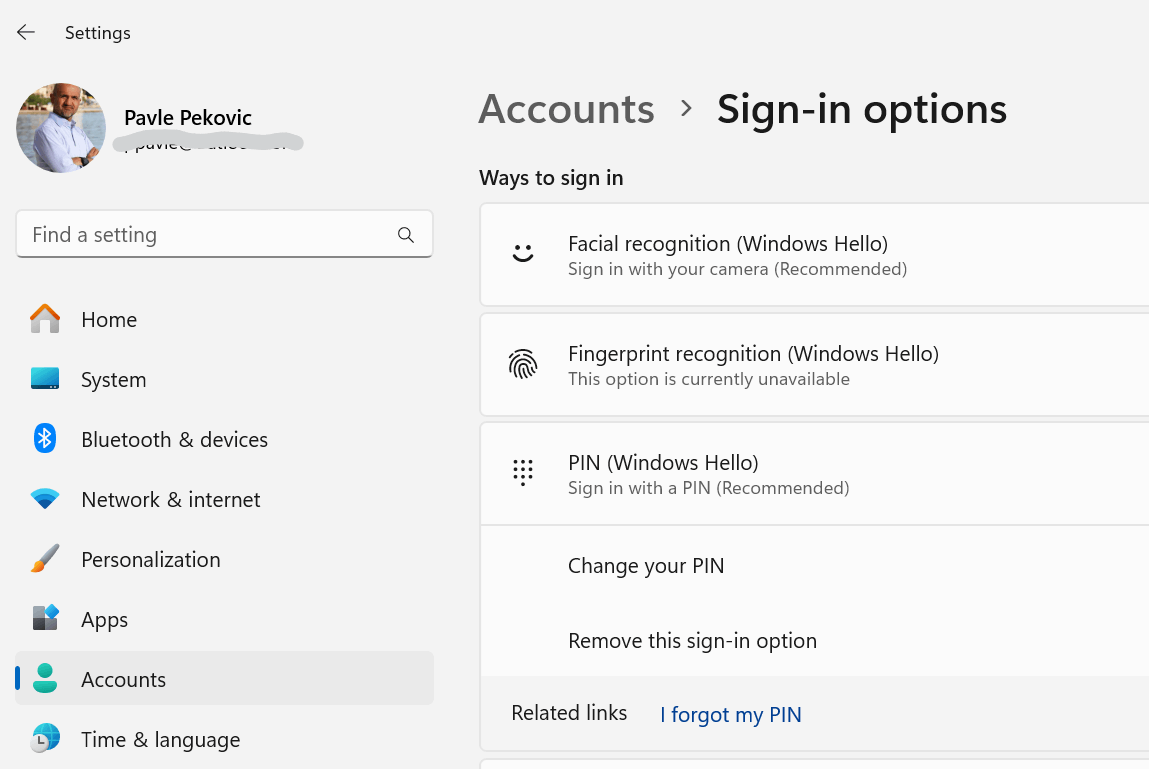Expand Facial recognition (Windows Hello) option
Viewport: 1149px width, 769px height.
tap(814, 255)
